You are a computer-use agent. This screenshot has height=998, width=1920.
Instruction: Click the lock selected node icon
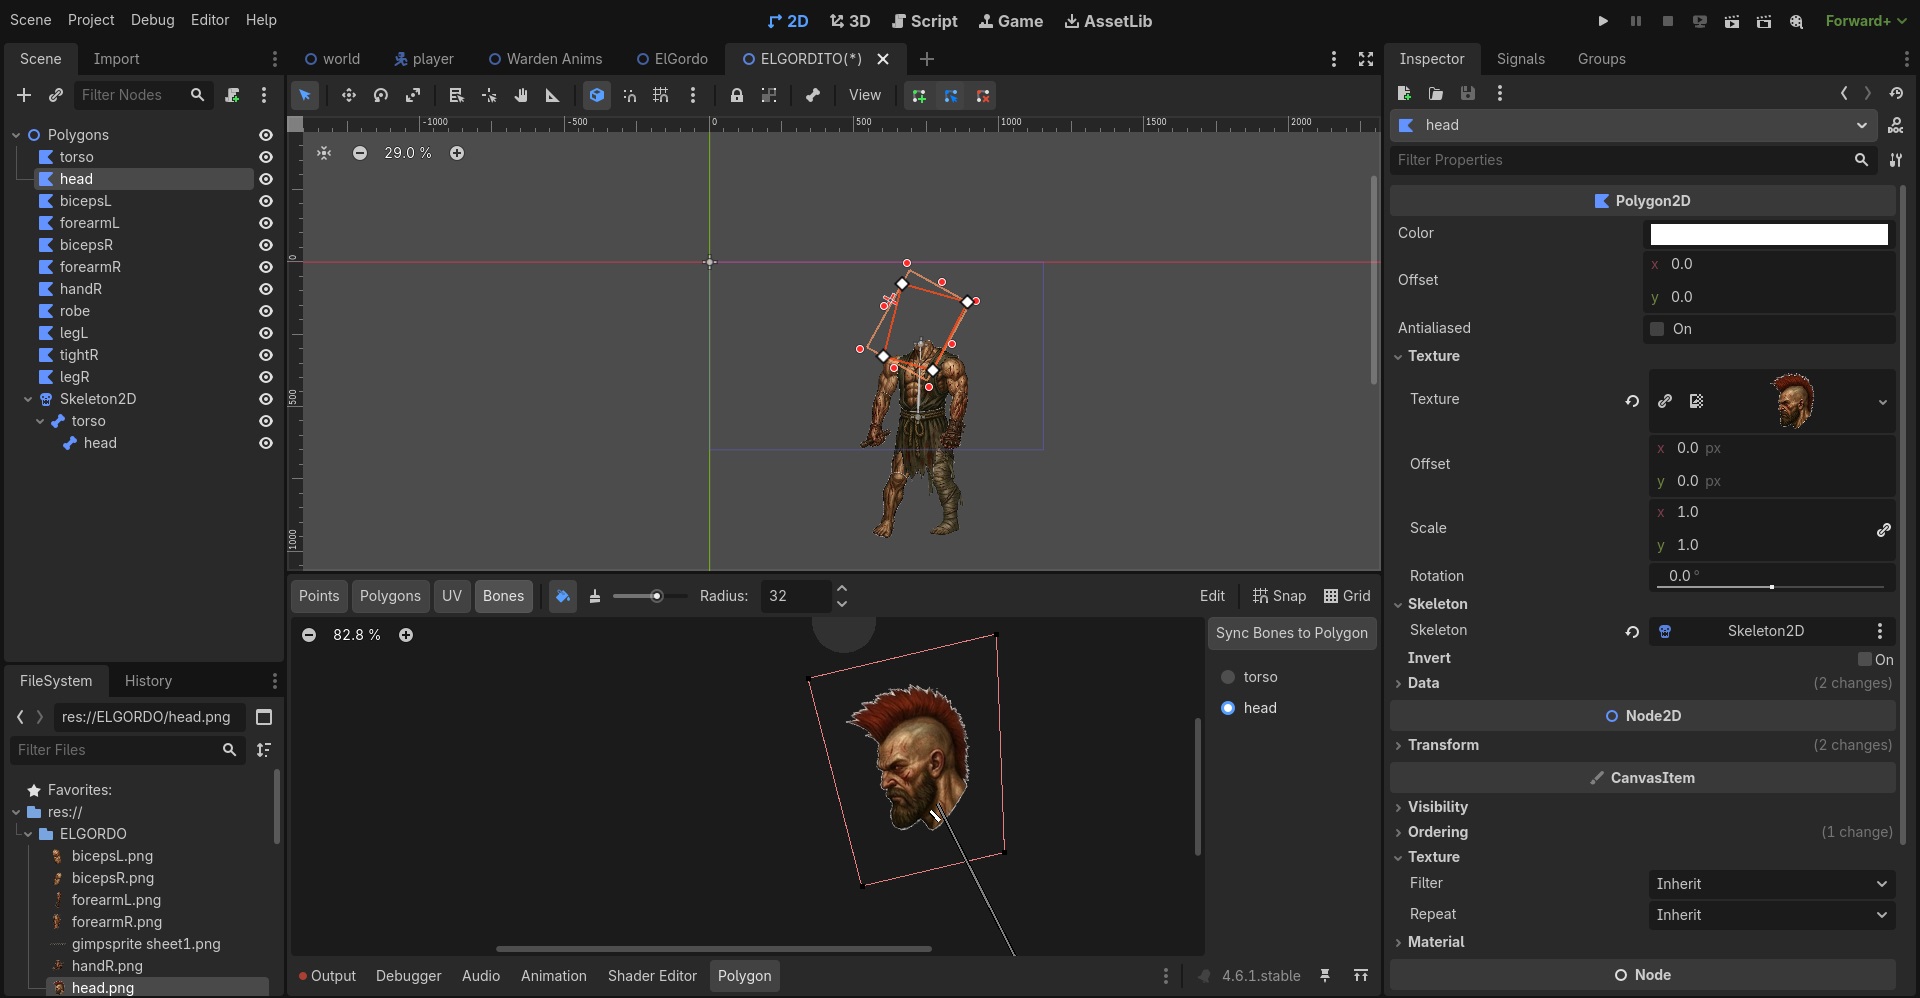[x=736, y=95]
